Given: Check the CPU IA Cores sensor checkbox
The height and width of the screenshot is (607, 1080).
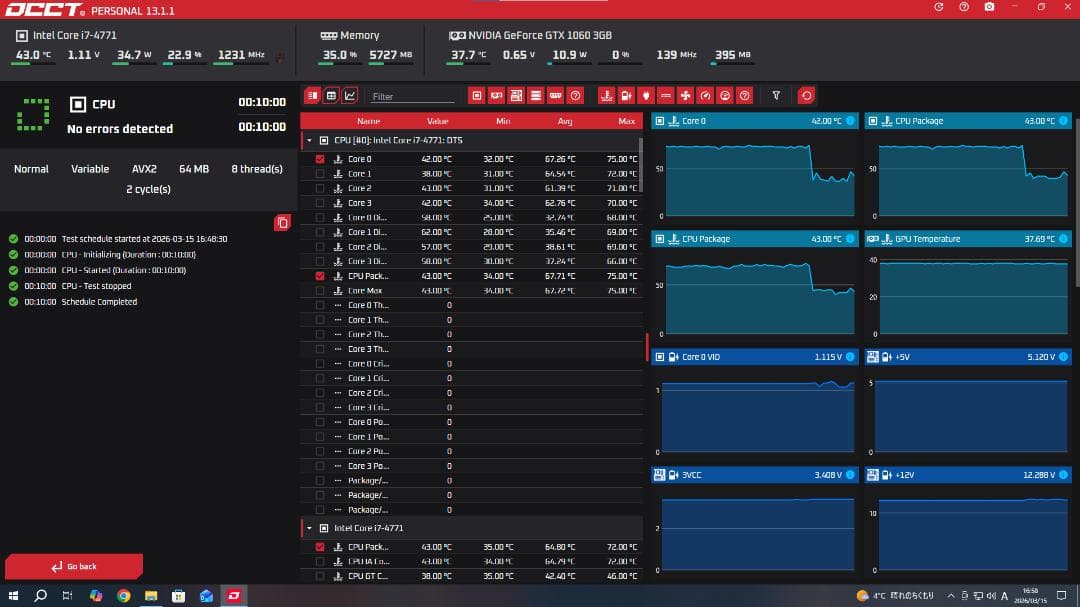Looking at the screenshot, I should [x=320, y=562].
